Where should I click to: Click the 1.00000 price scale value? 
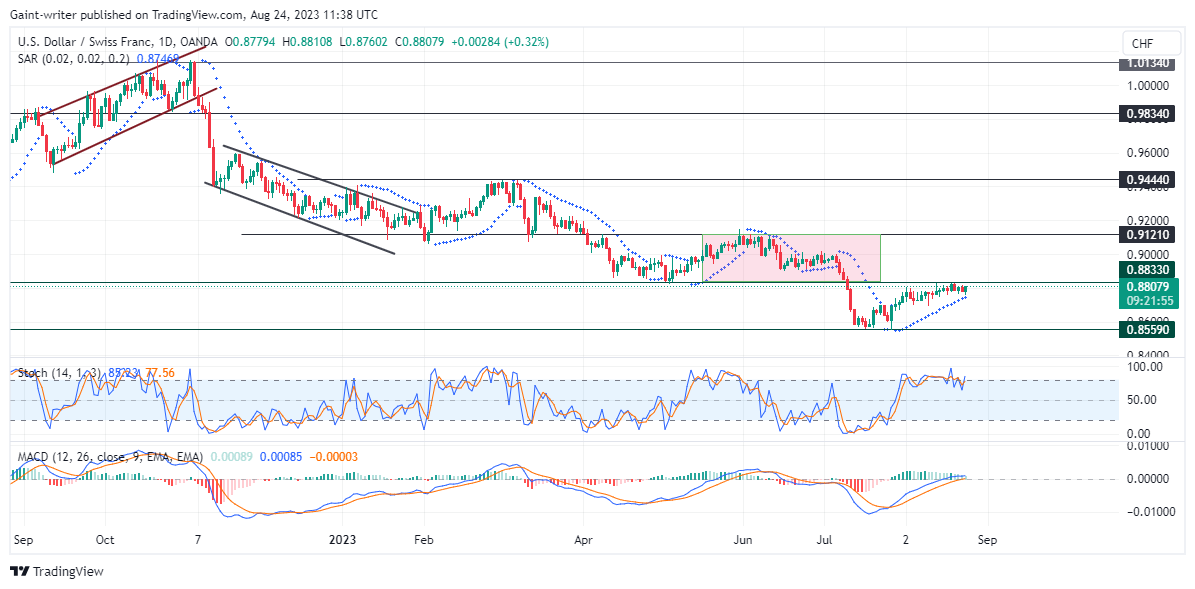[x=1149, y=86]
